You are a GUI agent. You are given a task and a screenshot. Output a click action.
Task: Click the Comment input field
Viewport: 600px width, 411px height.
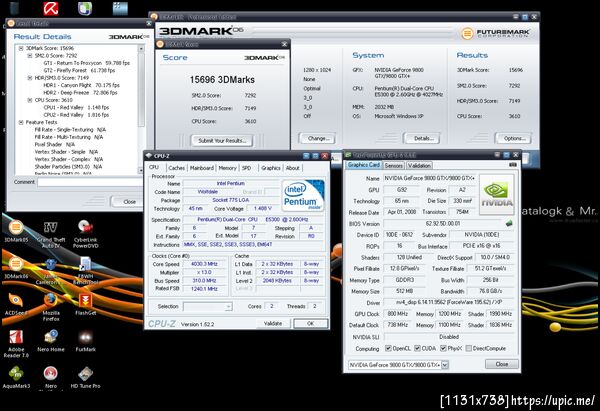(90, 182)
